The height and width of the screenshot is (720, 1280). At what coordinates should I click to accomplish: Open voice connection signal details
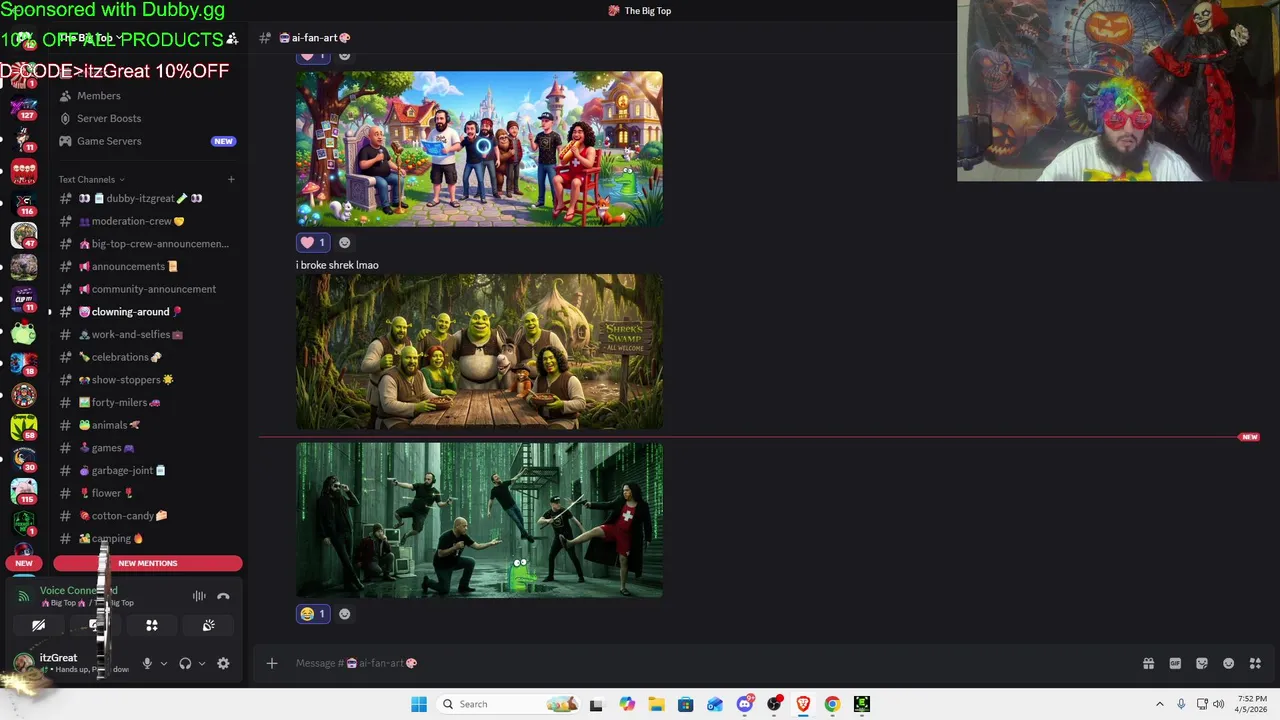[x=24, y=596]
